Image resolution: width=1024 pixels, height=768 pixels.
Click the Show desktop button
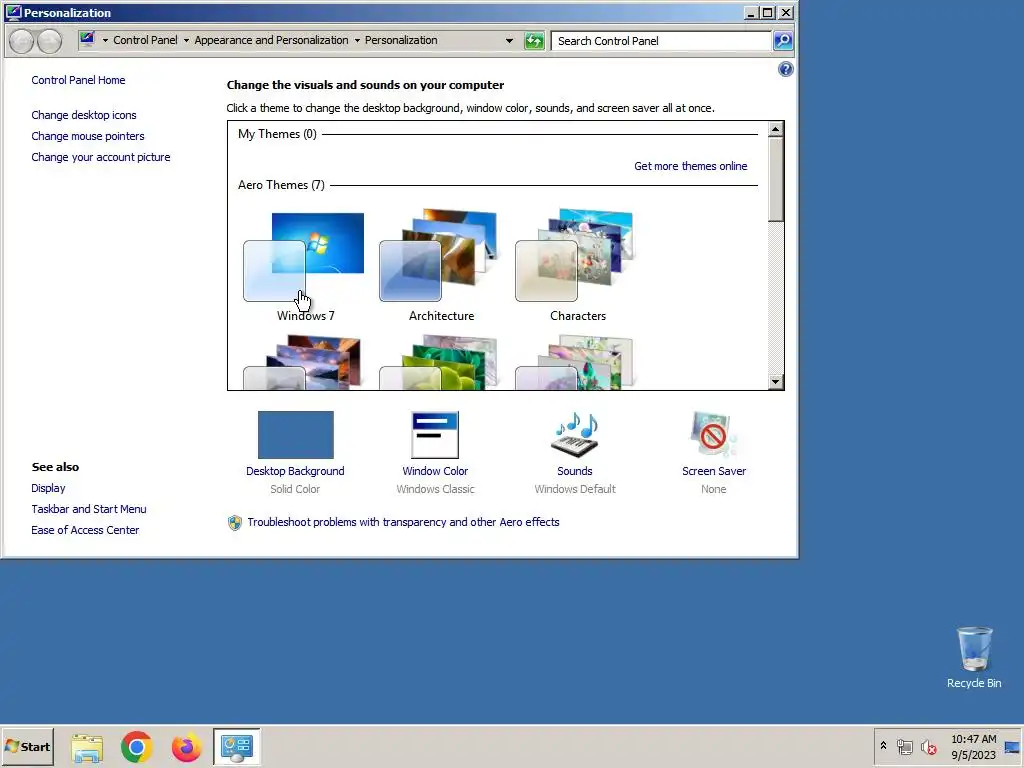[1012, 747]
